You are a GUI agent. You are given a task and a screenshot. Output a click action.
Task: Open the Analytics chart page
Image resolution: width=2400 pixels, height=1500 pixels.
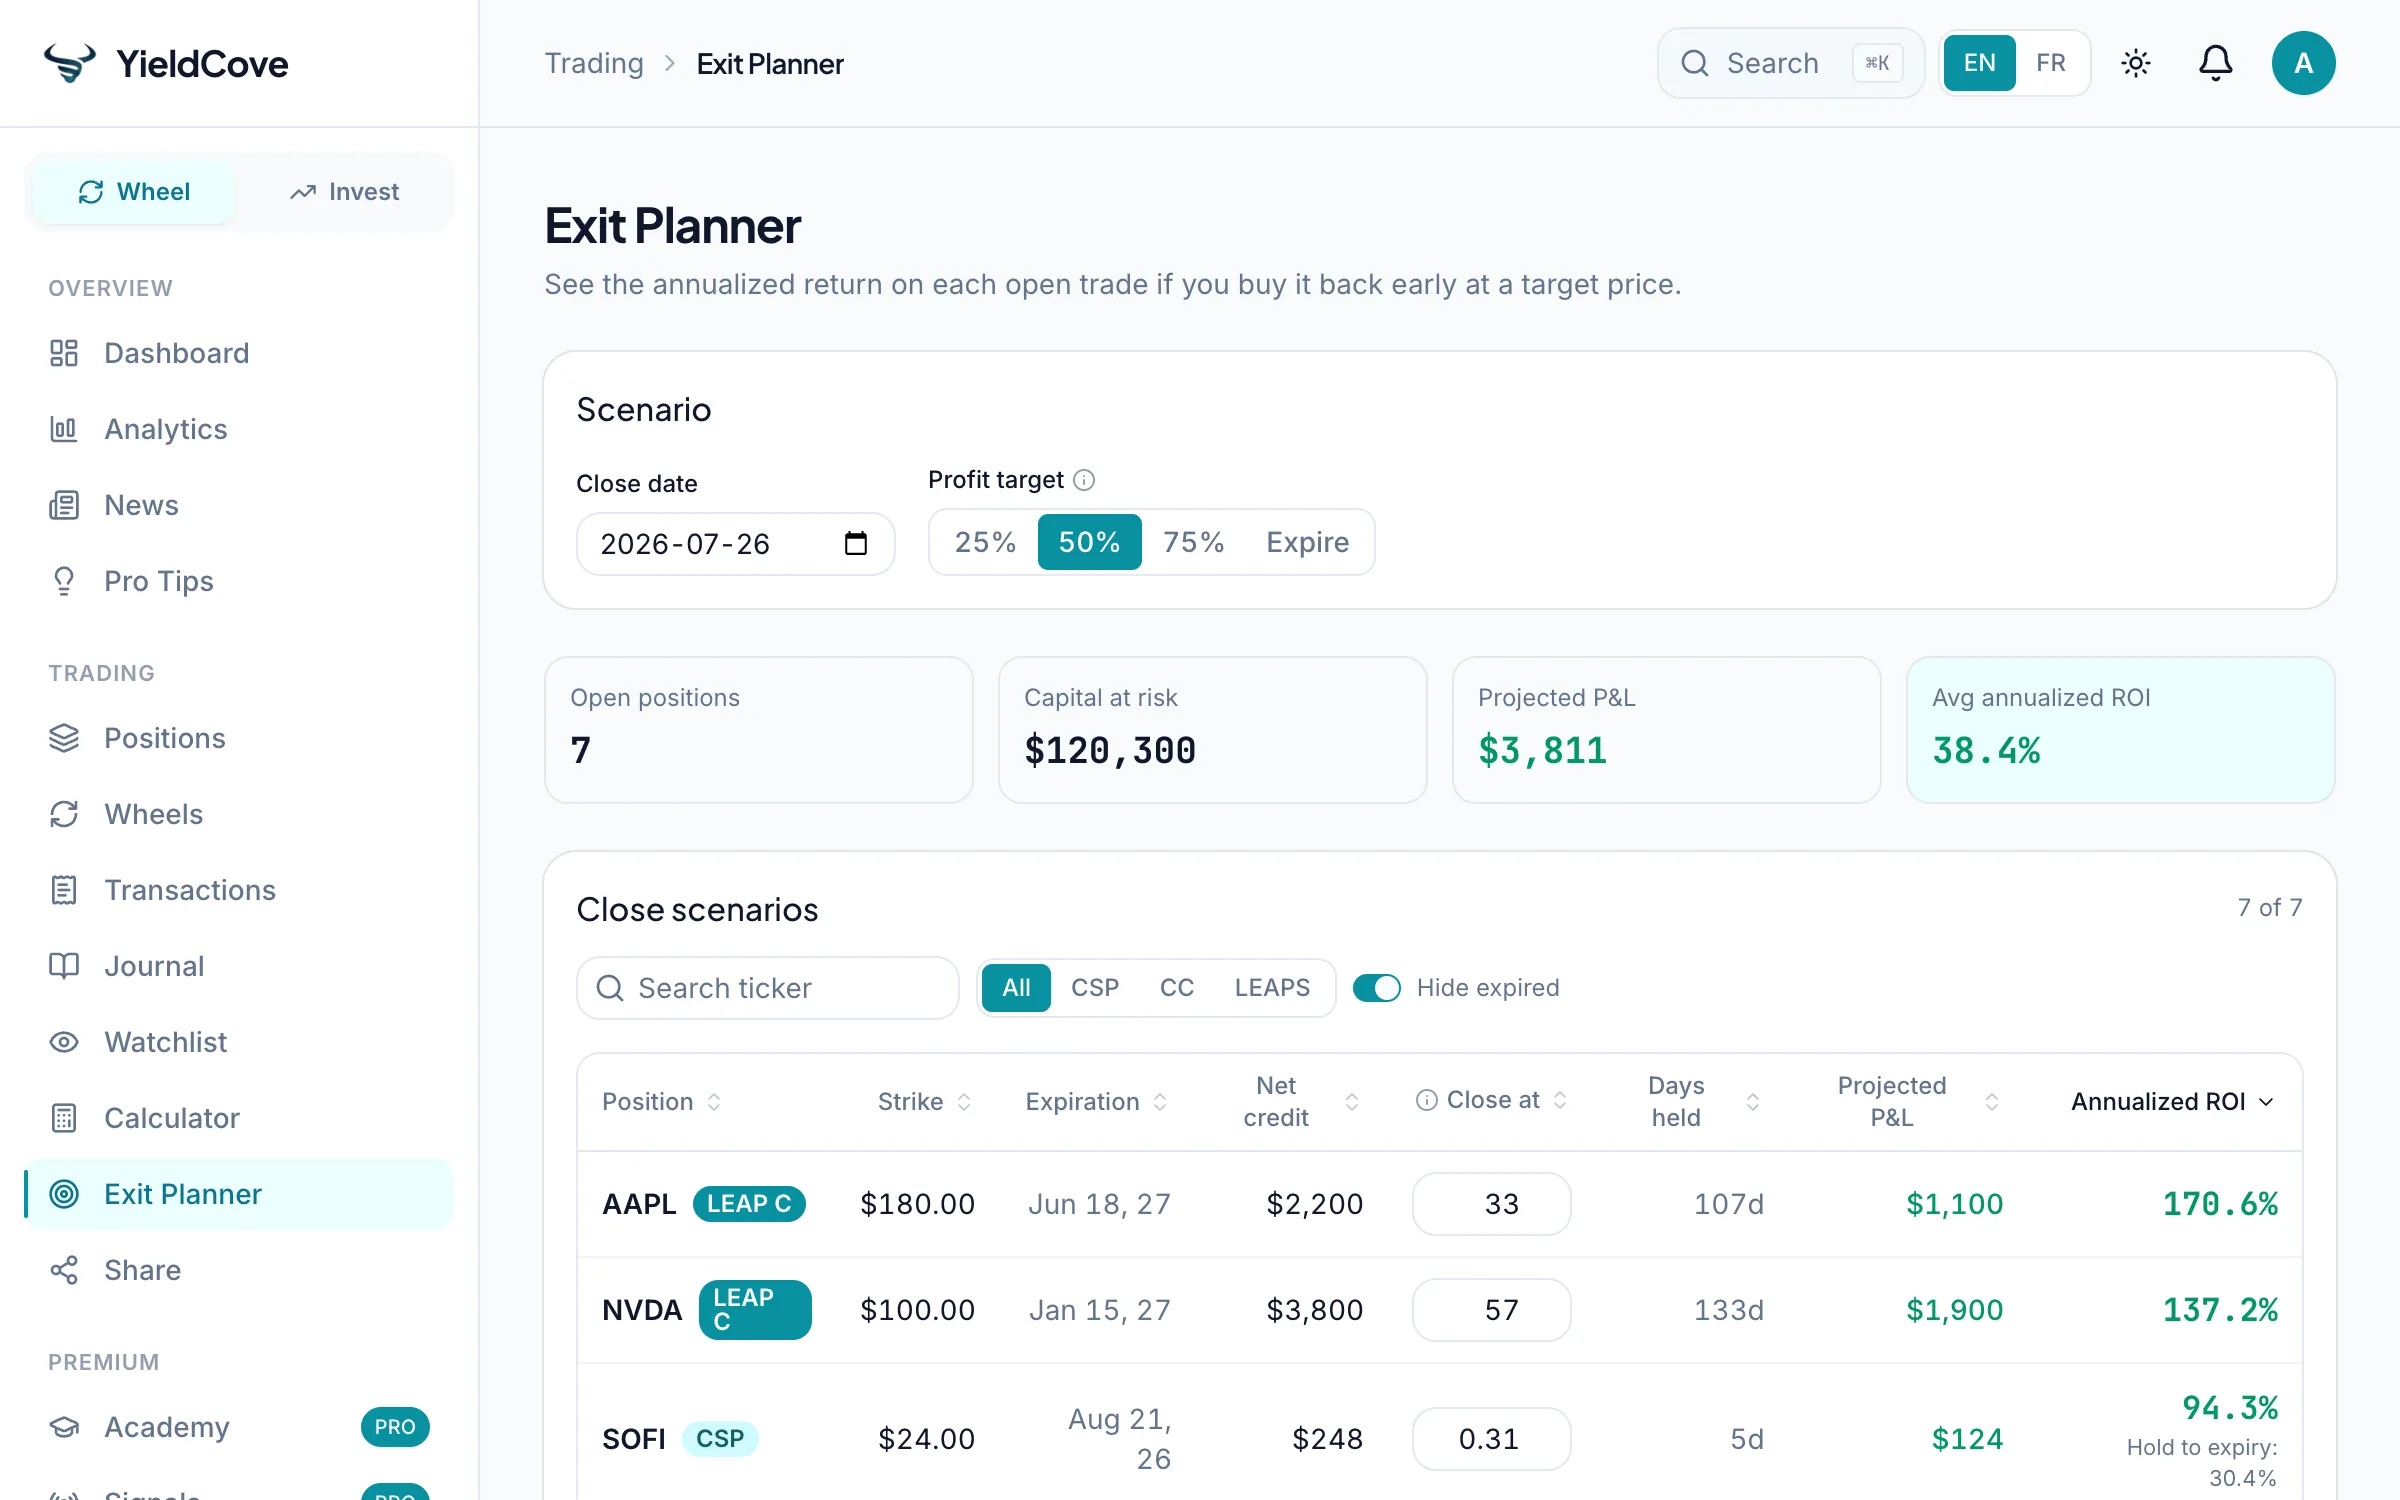tap(238, 429)
